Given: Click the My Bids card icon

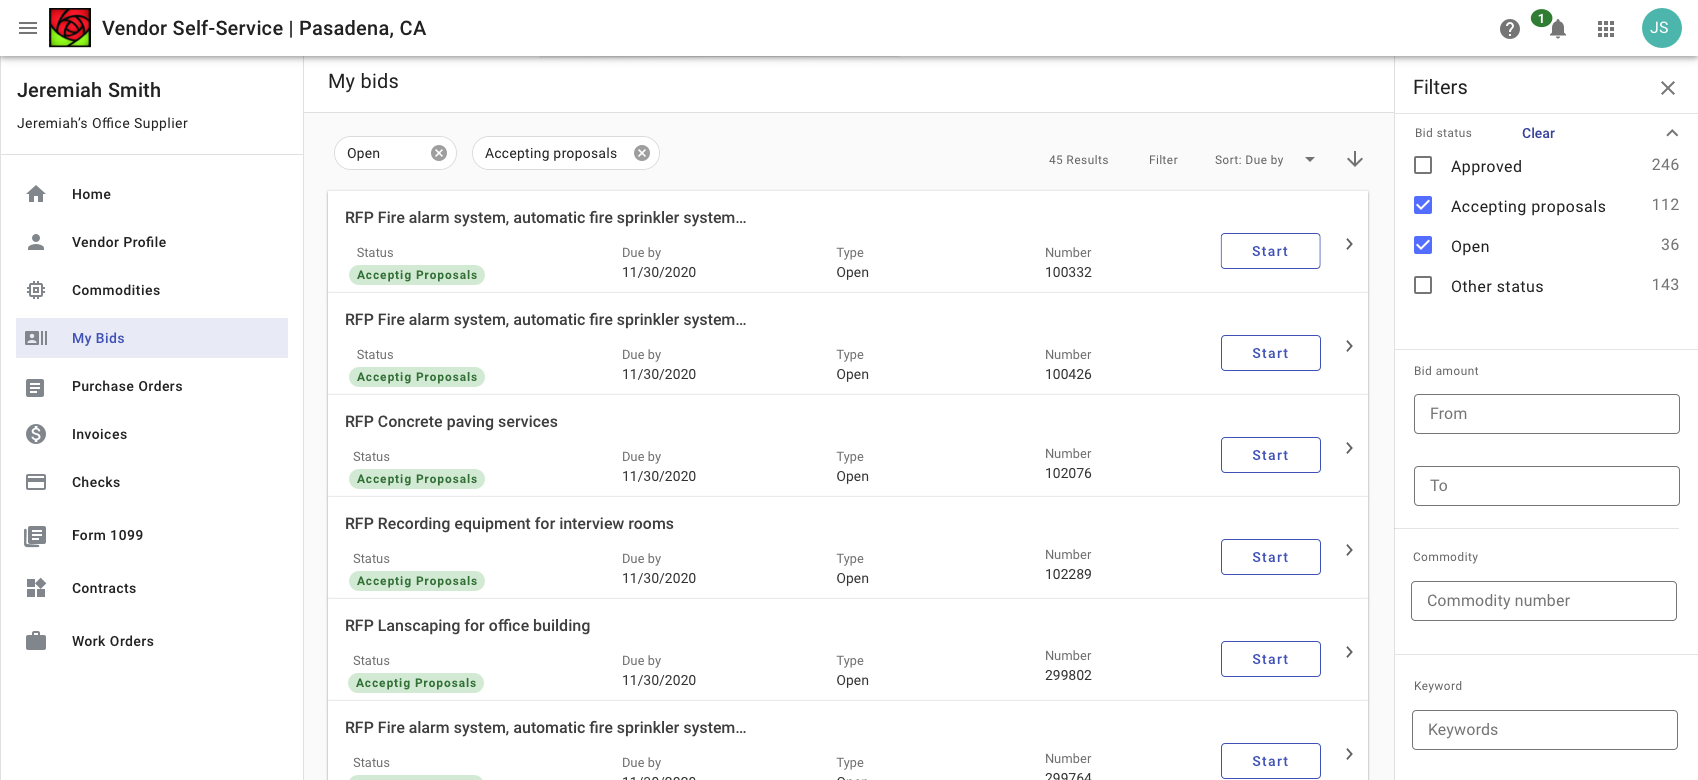Looking at the screenshot, I should (x=36, y=338).
